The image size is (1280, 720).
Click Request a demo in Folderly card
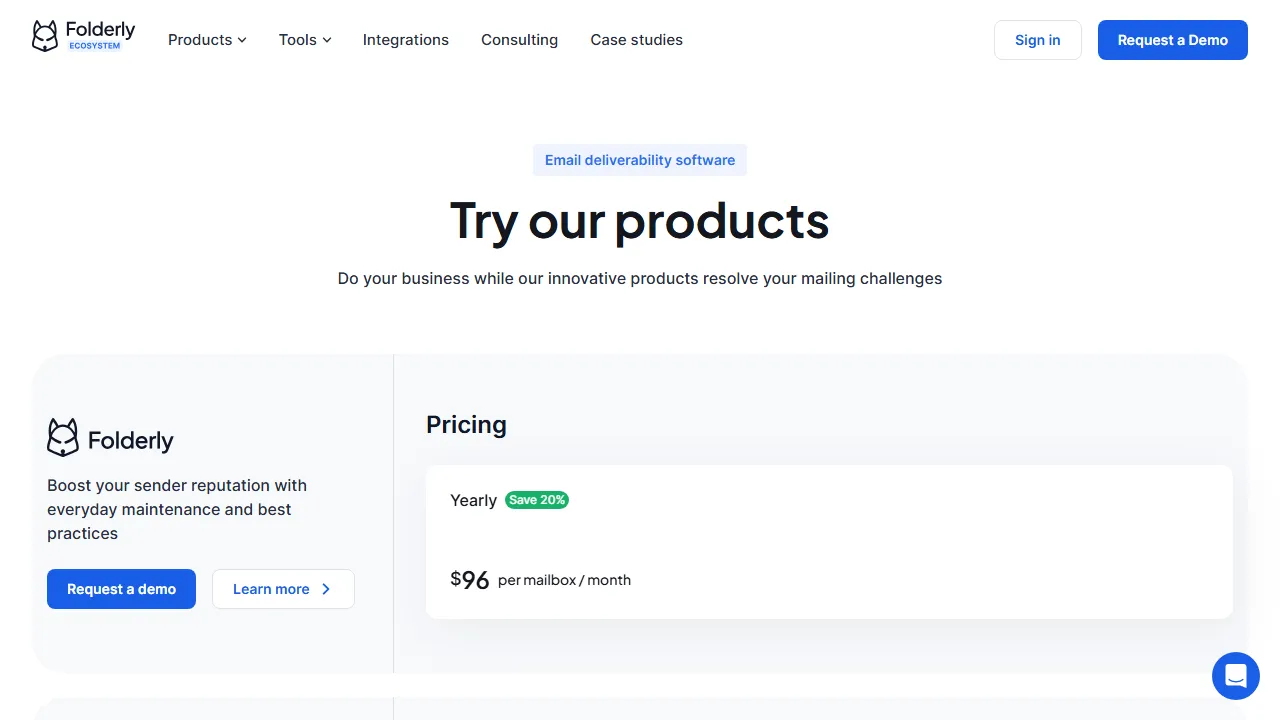click(122, 589)
